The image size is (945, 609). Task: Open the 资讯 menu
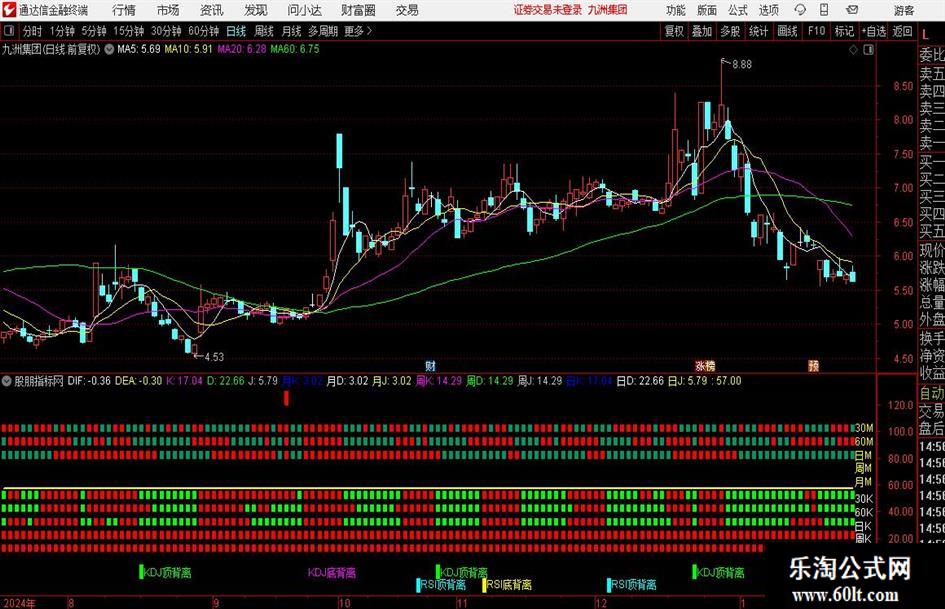(212, 10)
